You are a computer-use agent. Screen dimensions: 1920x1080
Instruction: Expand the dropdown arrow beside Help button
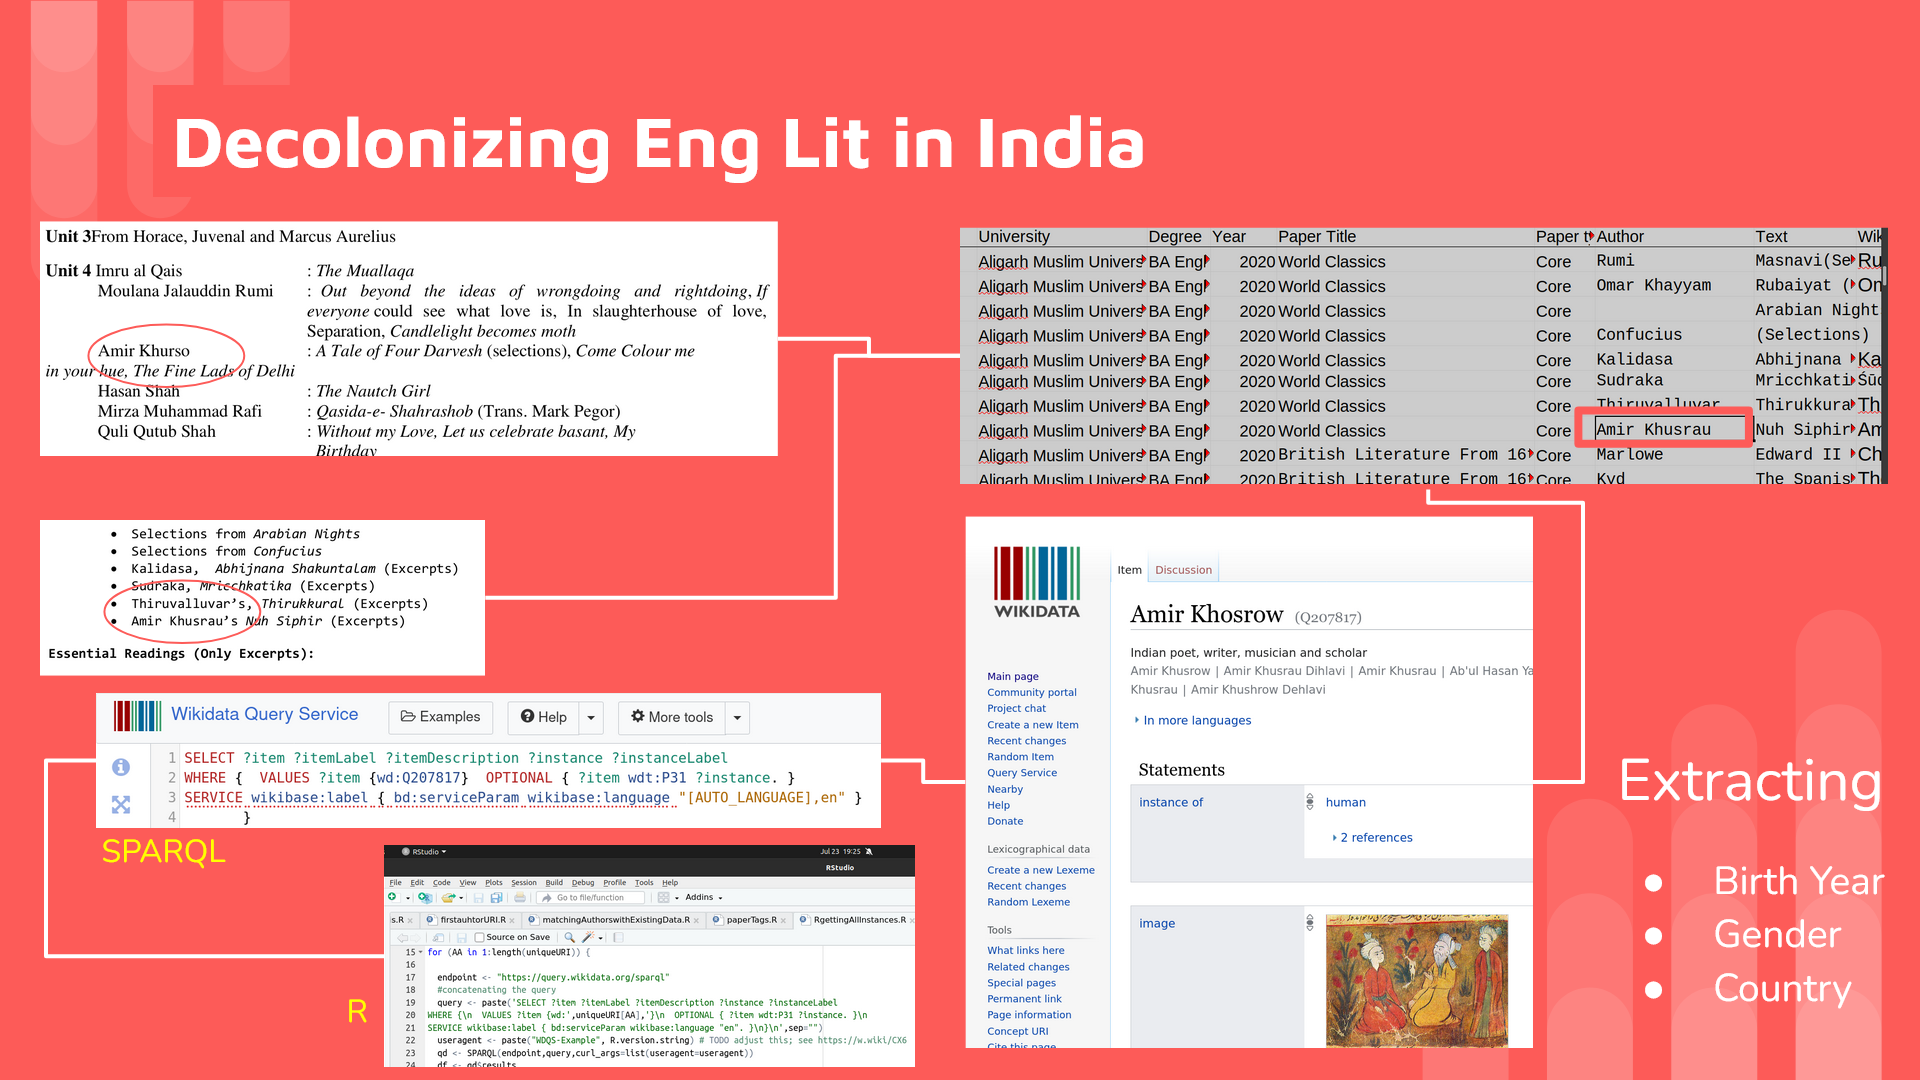point(591,717)
